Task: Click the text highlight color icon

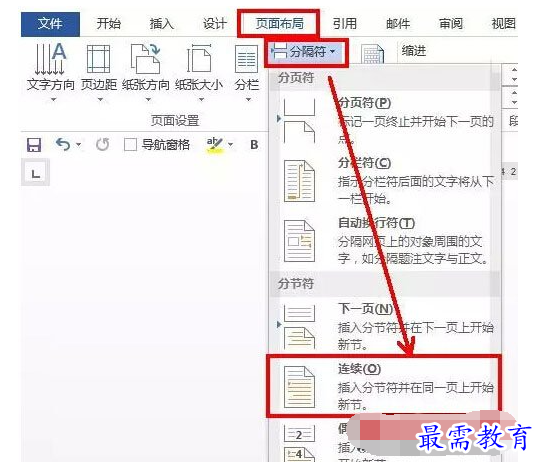Action: 215,145
